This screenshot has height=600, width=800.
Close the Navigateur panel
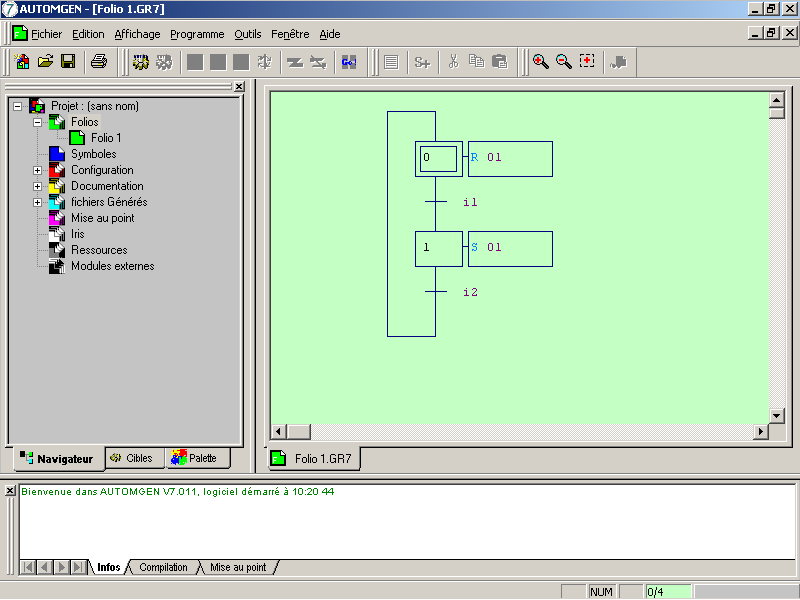239,87
